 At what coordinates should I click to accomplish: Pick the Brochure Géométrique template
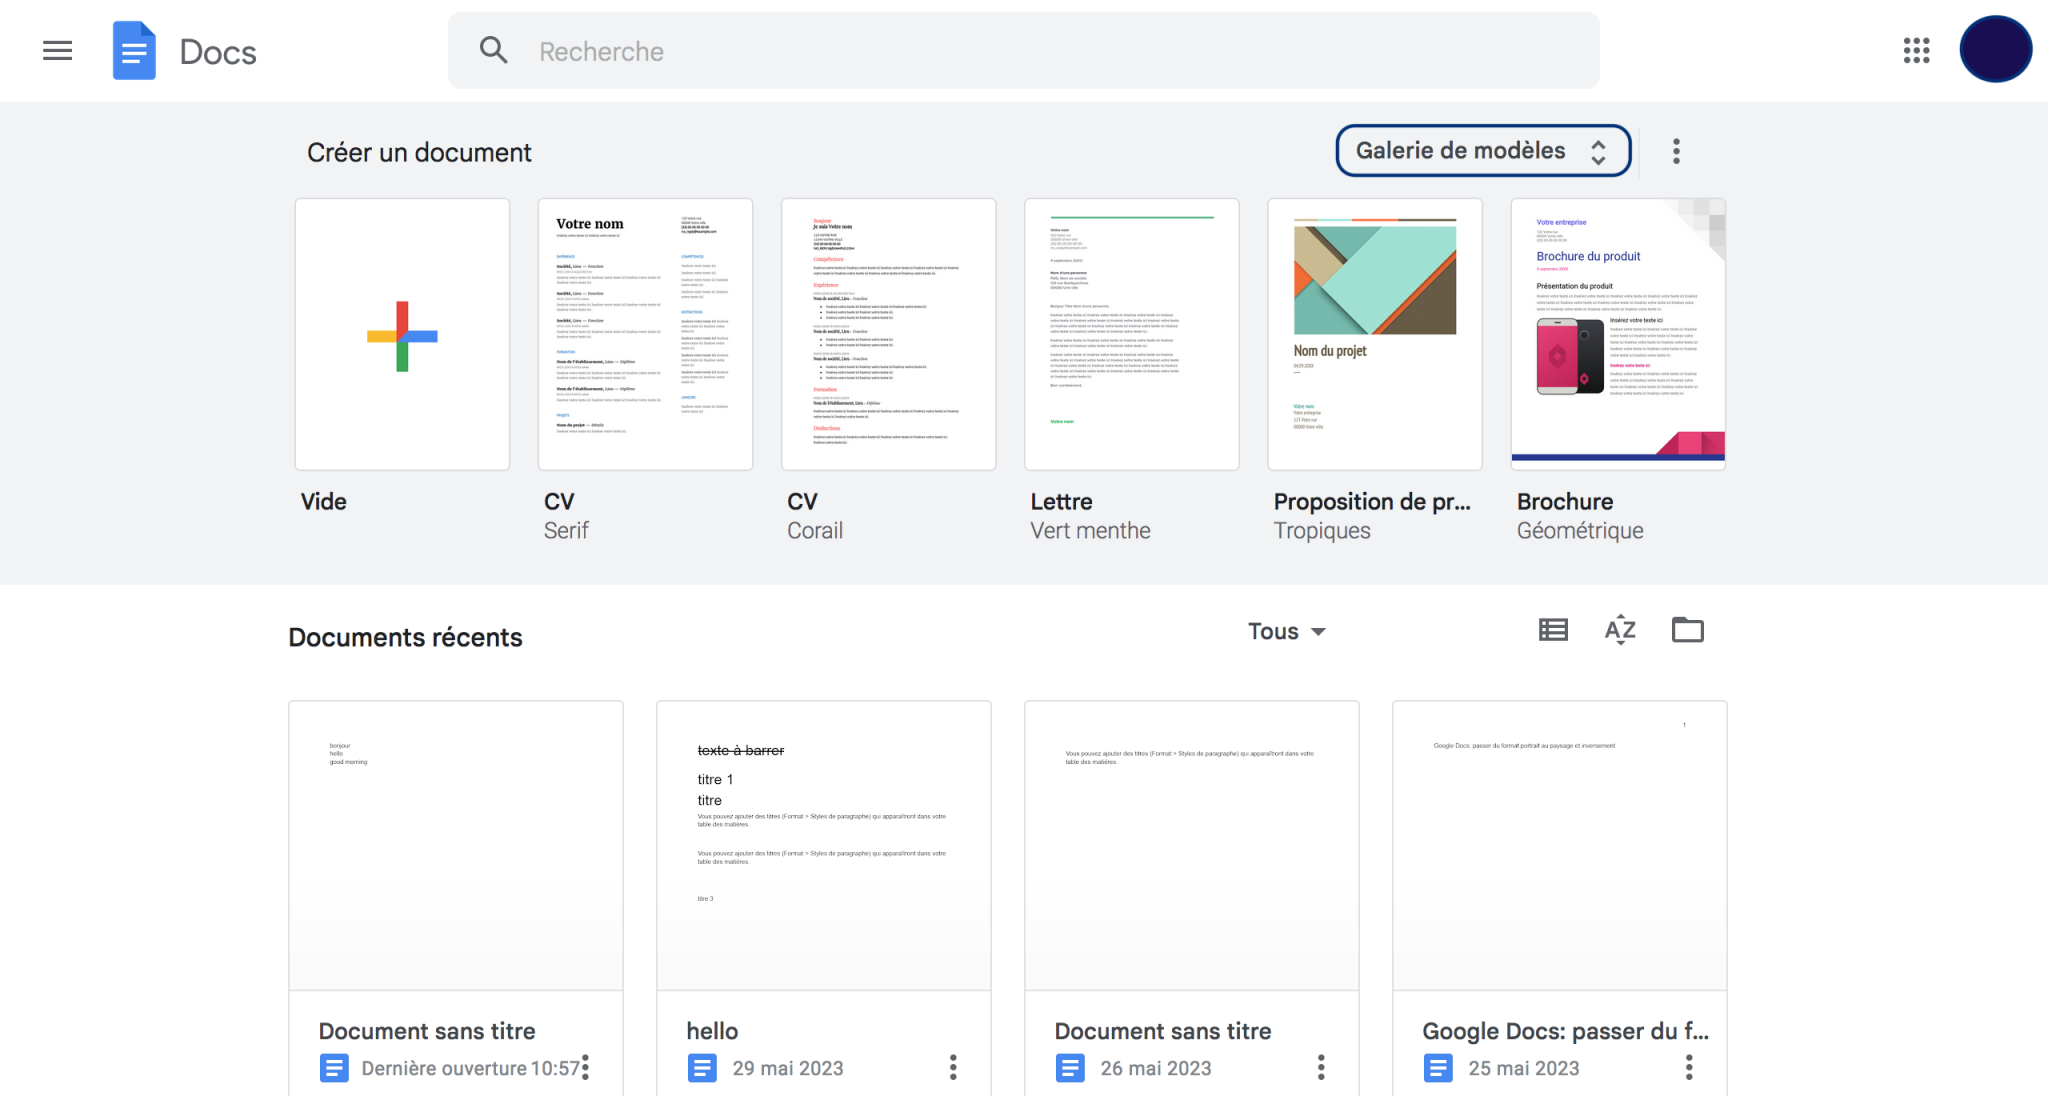tap(1618, 335)
